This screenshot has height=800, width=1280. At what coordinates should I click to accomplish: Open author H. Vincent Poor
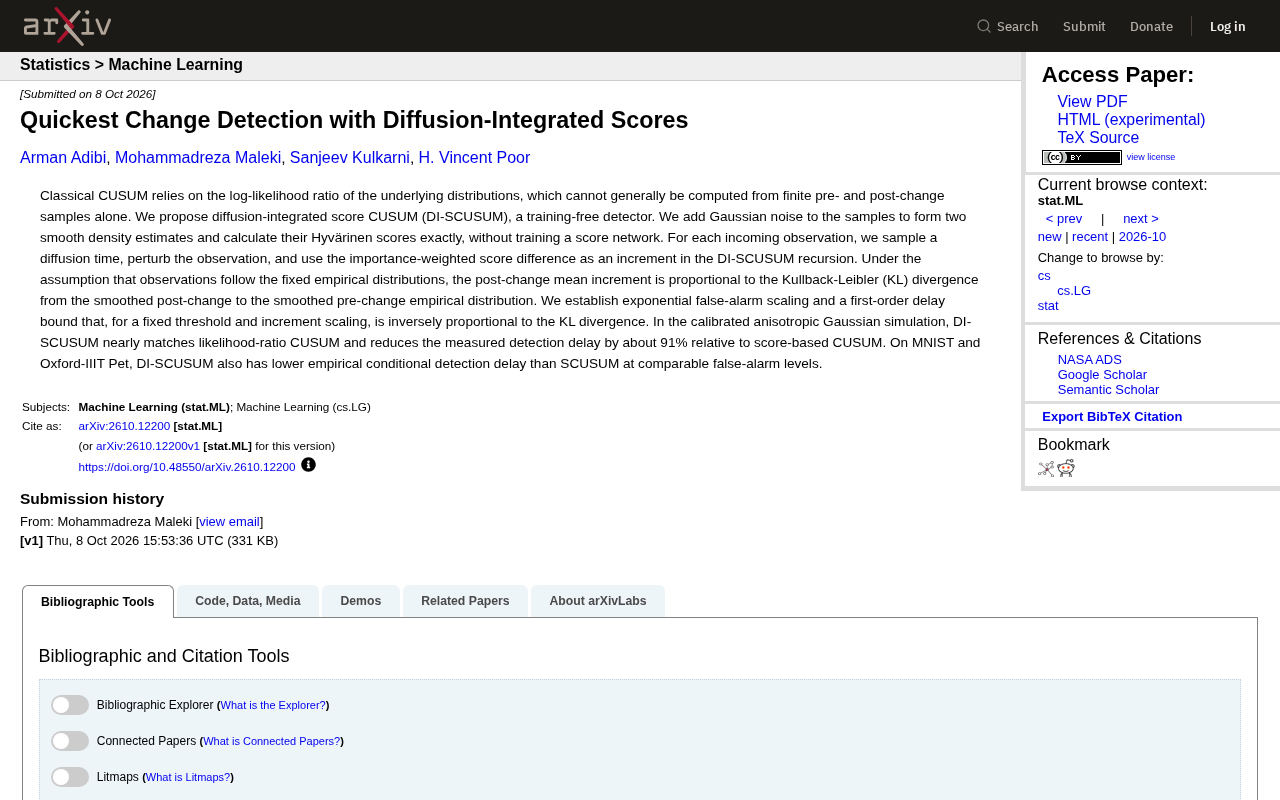474,158
